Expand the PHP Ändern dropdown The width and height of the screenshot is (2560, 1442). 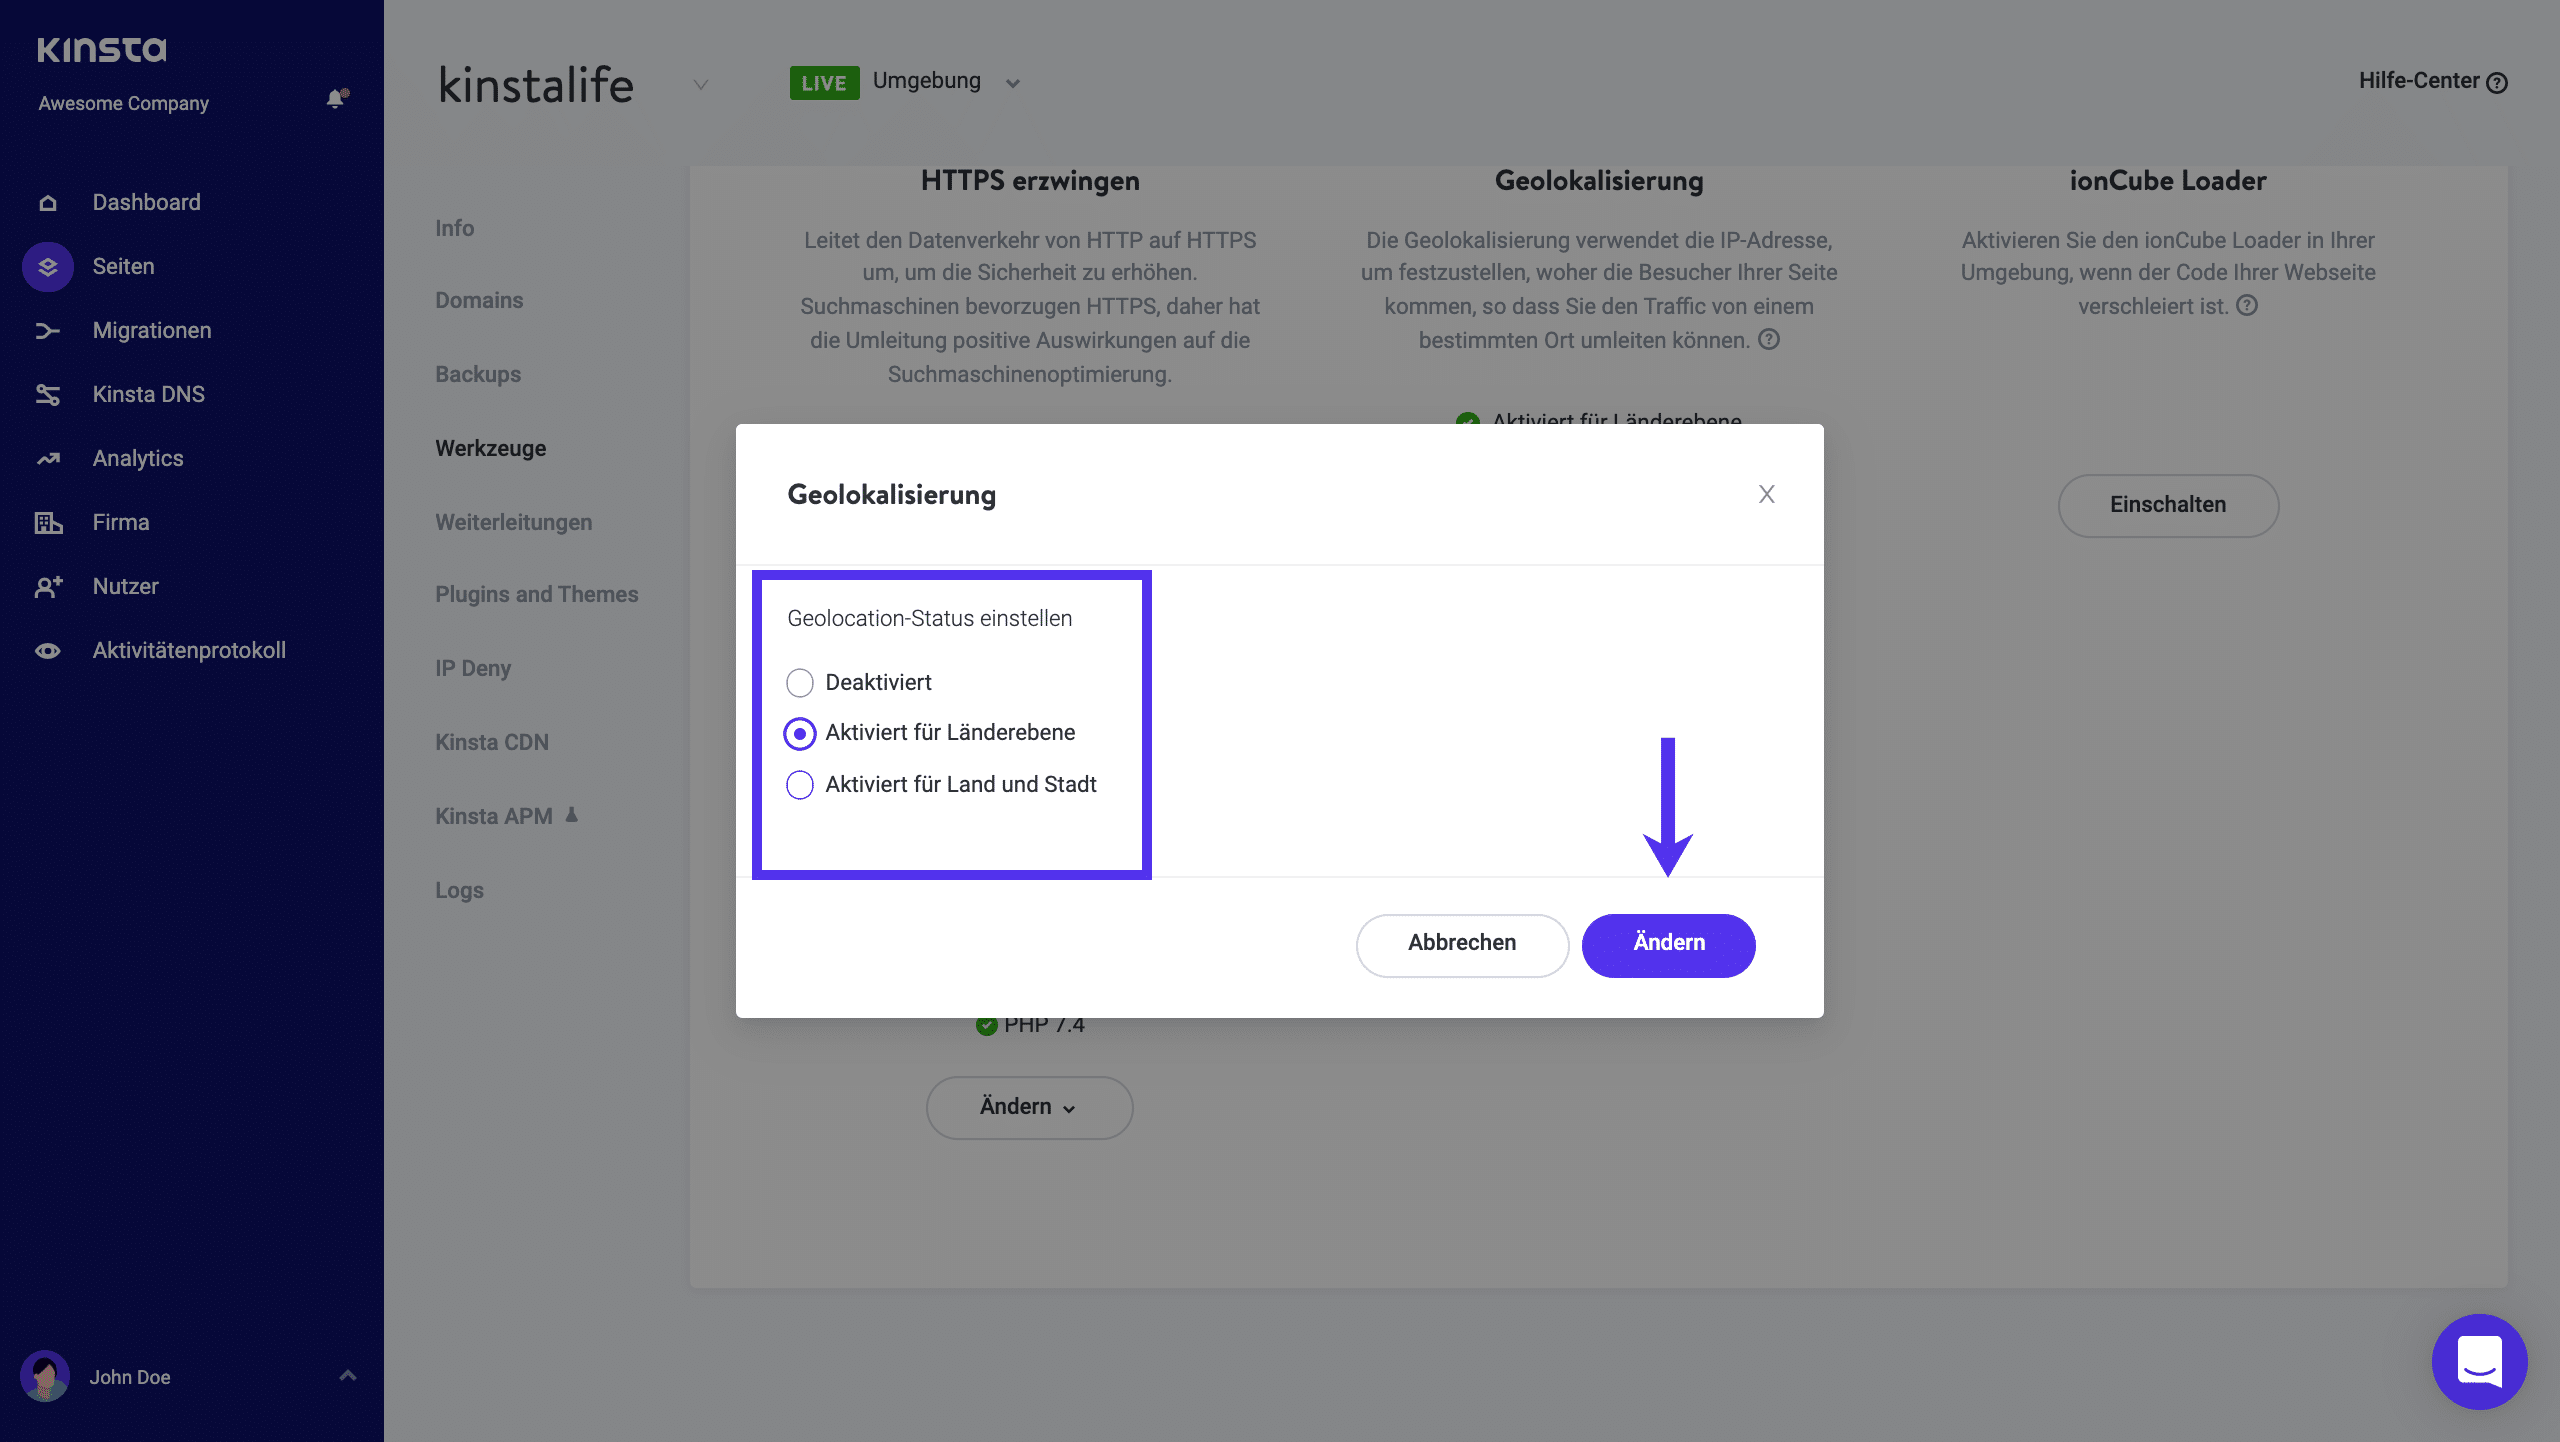click(x=1028, y=1107)
